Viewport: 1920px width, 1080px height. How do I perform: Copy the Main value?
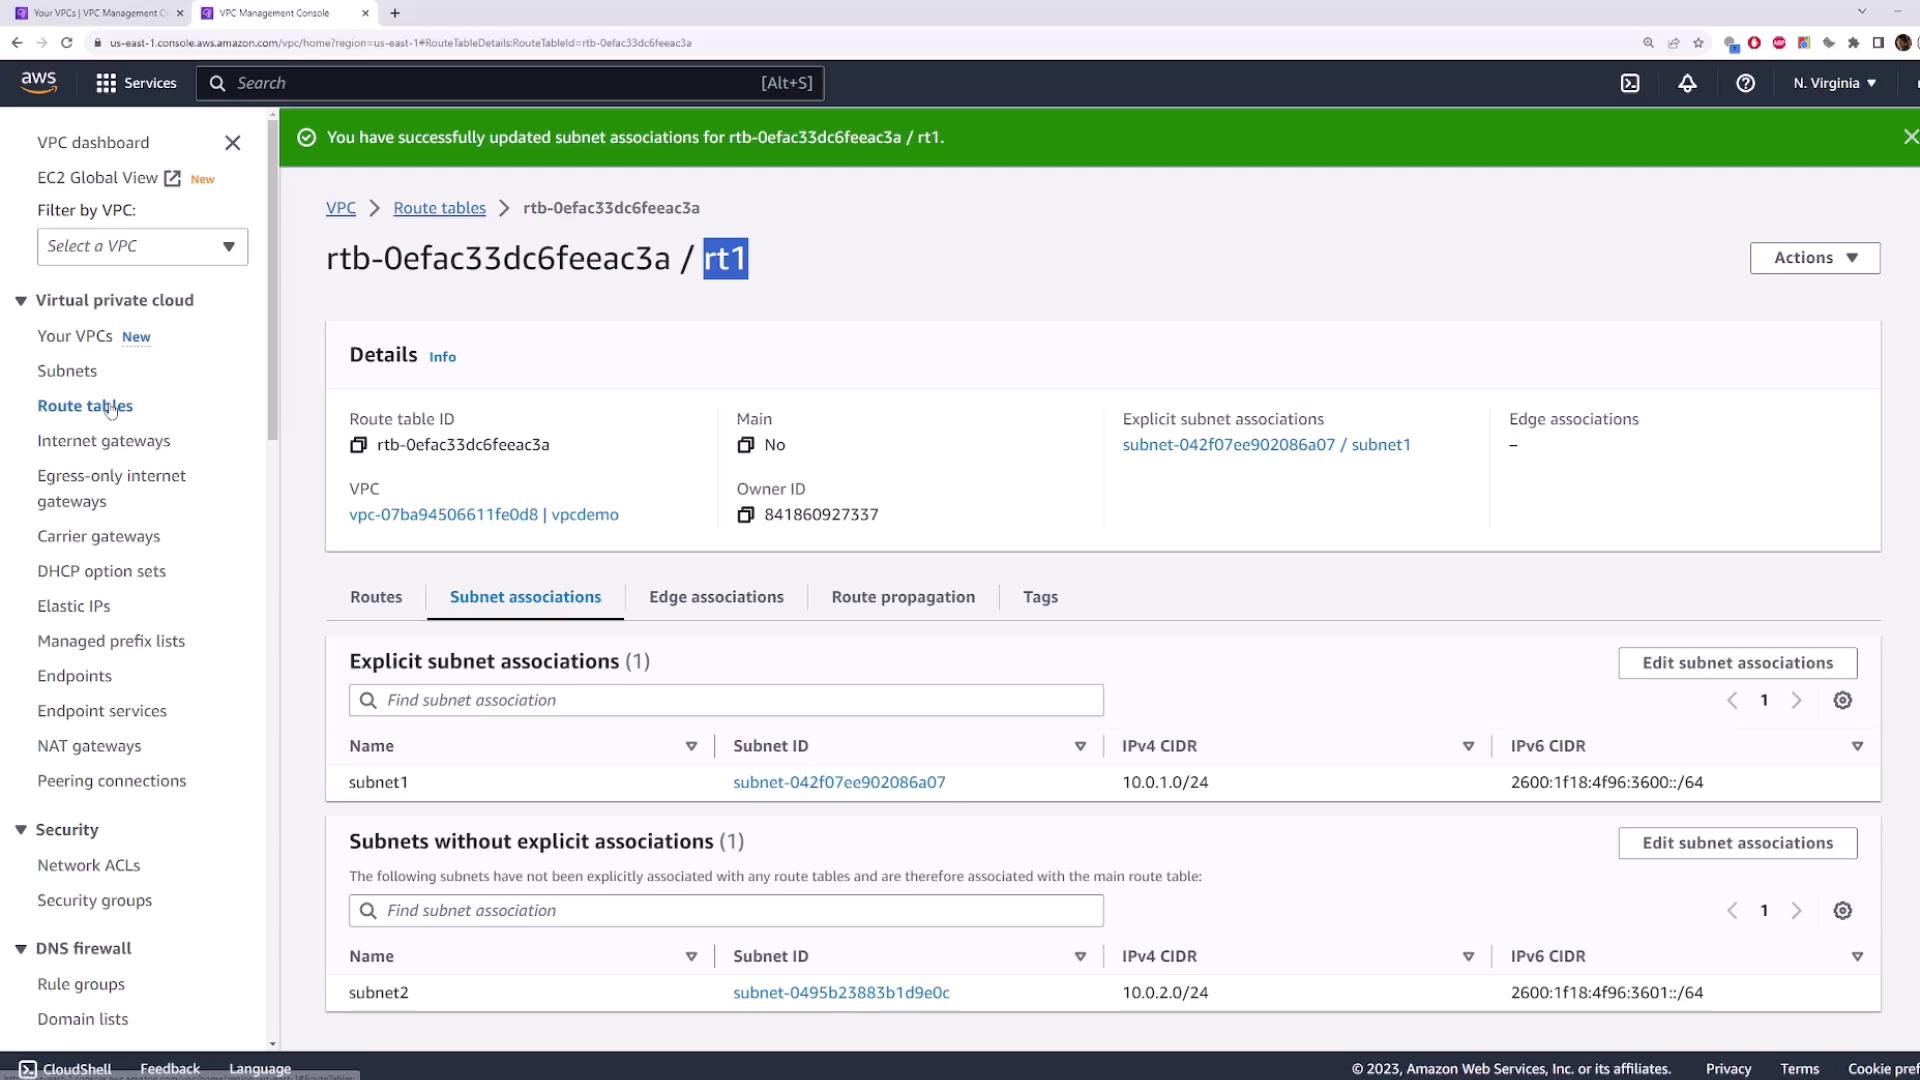(745, 445)
